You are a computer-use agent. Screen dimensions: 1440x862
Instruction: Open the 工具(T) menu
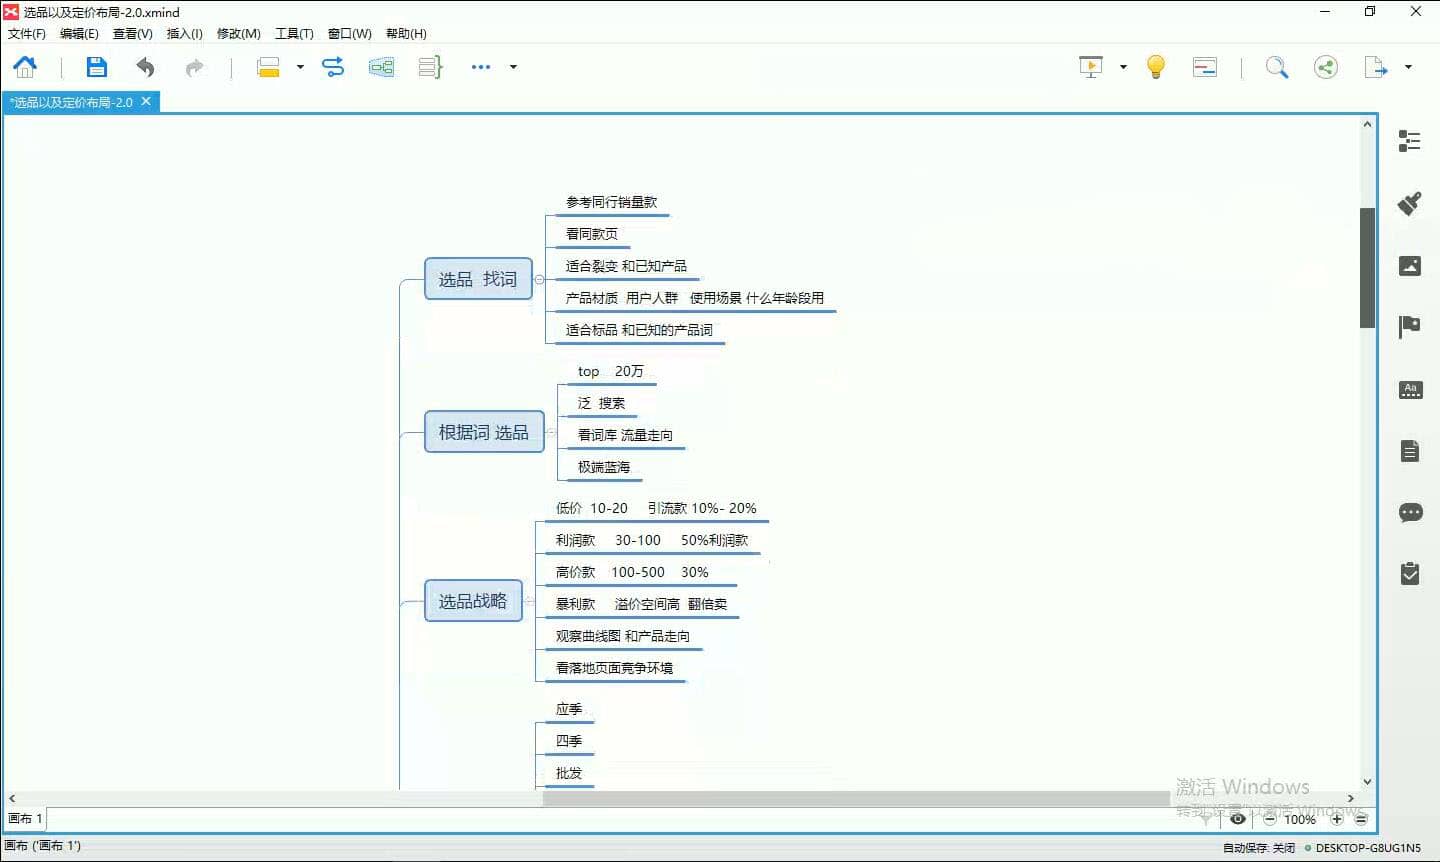pos(294,34)
